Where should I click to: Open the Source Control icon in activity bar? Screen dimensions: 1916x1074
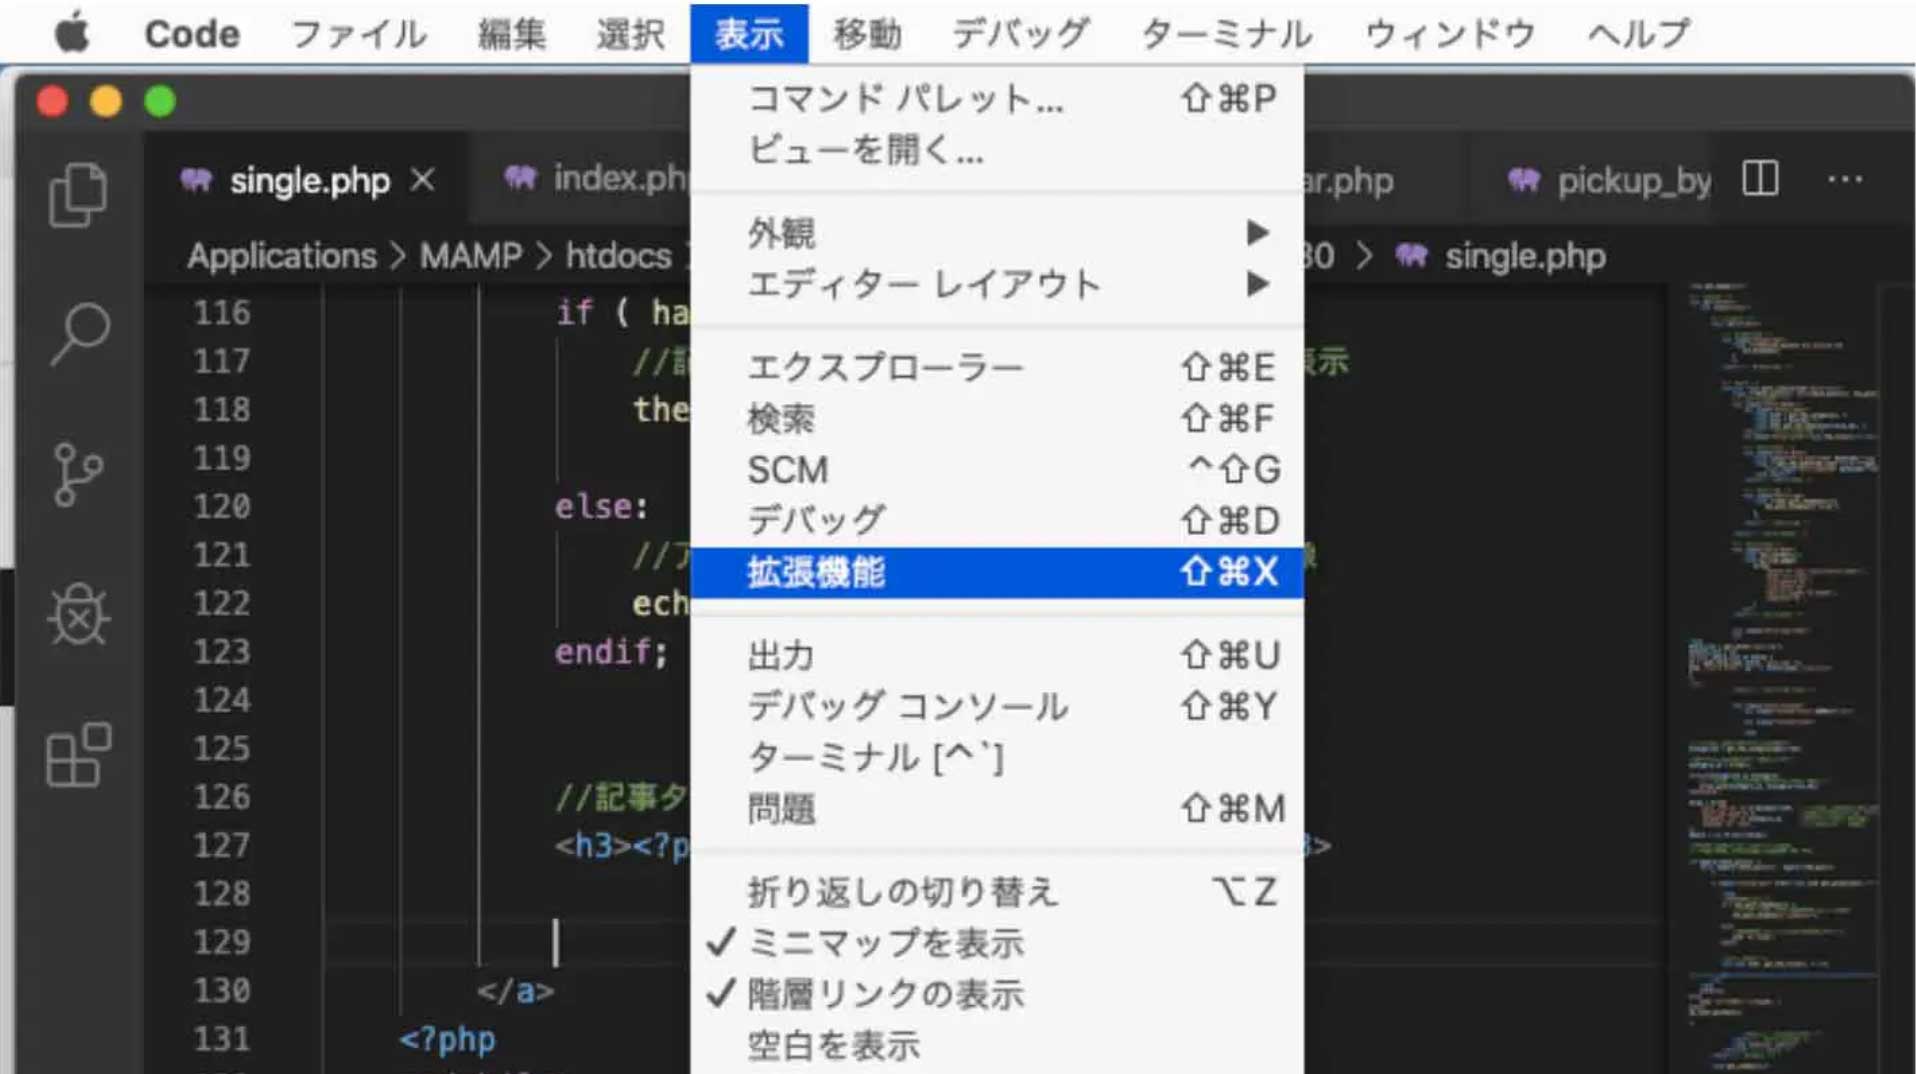(x=78, y=474)
